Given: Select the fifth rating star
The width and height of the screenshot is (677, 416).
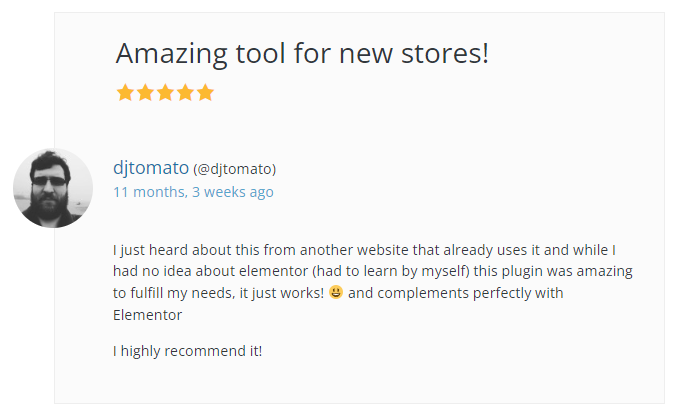Looking at the screenshot, I should click(x=205, y=93).
